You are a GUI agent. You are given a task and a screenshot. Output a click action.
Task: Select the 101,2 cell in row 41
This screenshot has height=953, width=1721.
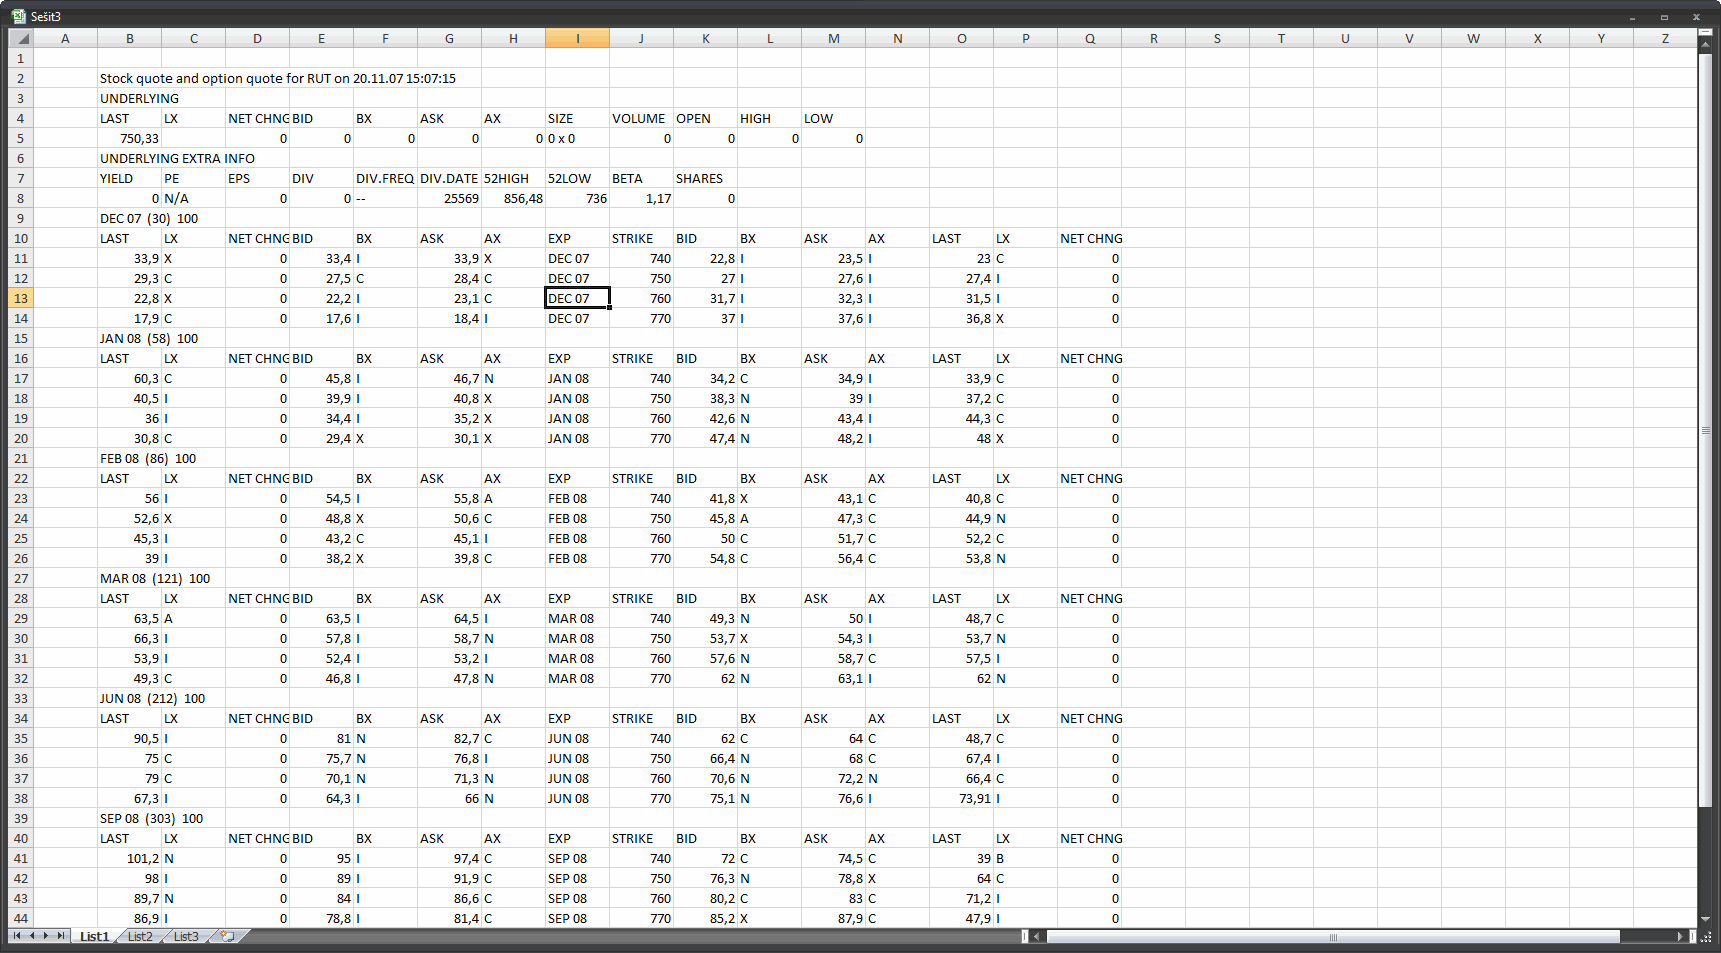coord(129,858)
